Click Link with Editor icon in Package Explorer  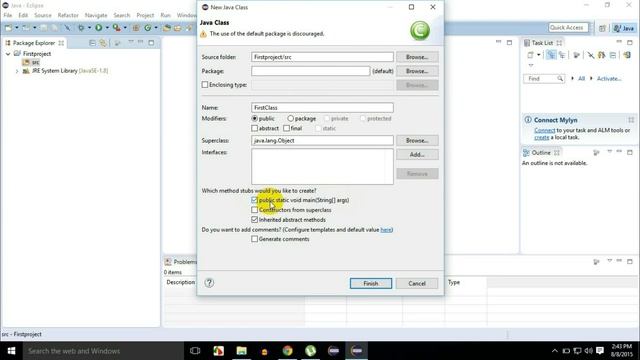103,43
